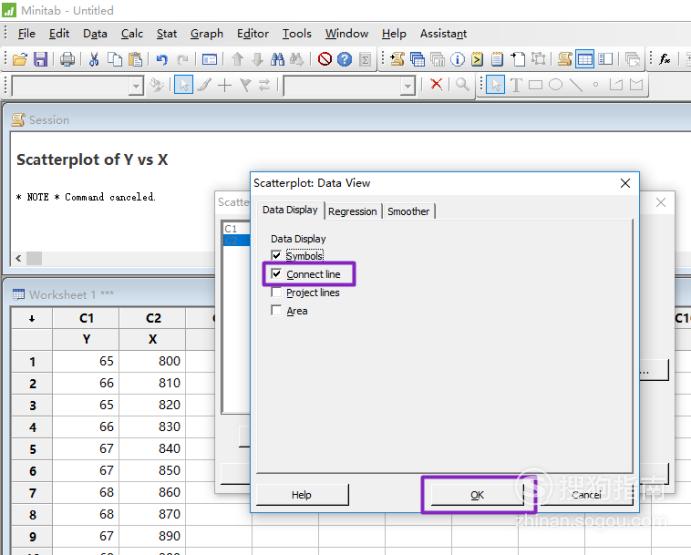Screen dimensions: 691x555
Task: Open Help with the blue question mark icon
Action: (345, 59)
